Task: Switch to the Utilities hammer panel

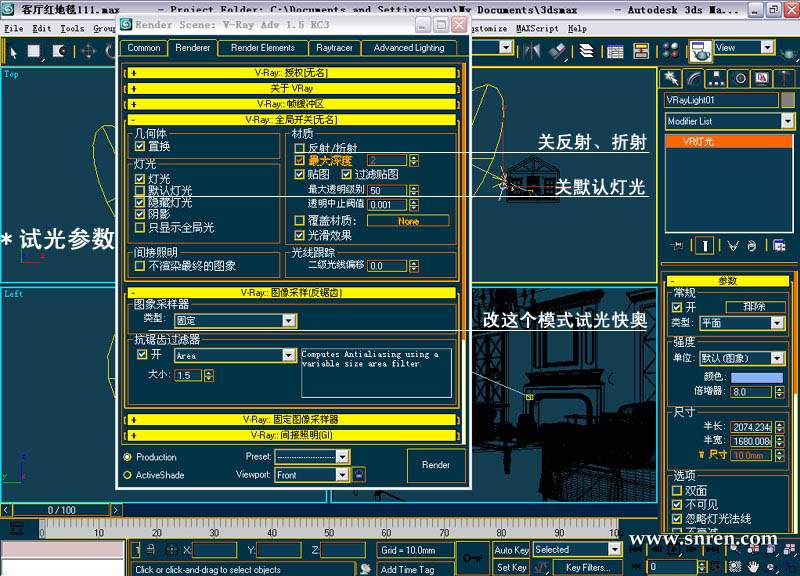Action: point(784,78)
